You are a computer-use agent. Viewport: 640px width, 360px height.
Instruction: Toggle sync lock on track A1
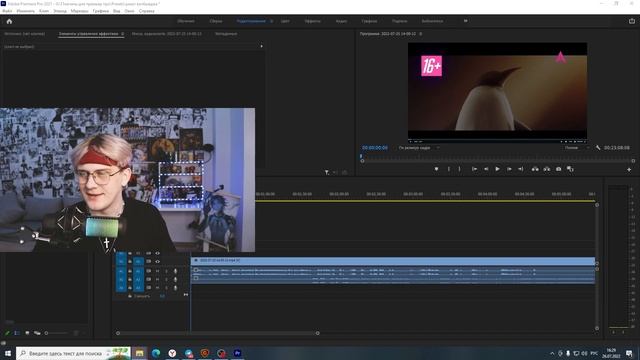(148, 271)
